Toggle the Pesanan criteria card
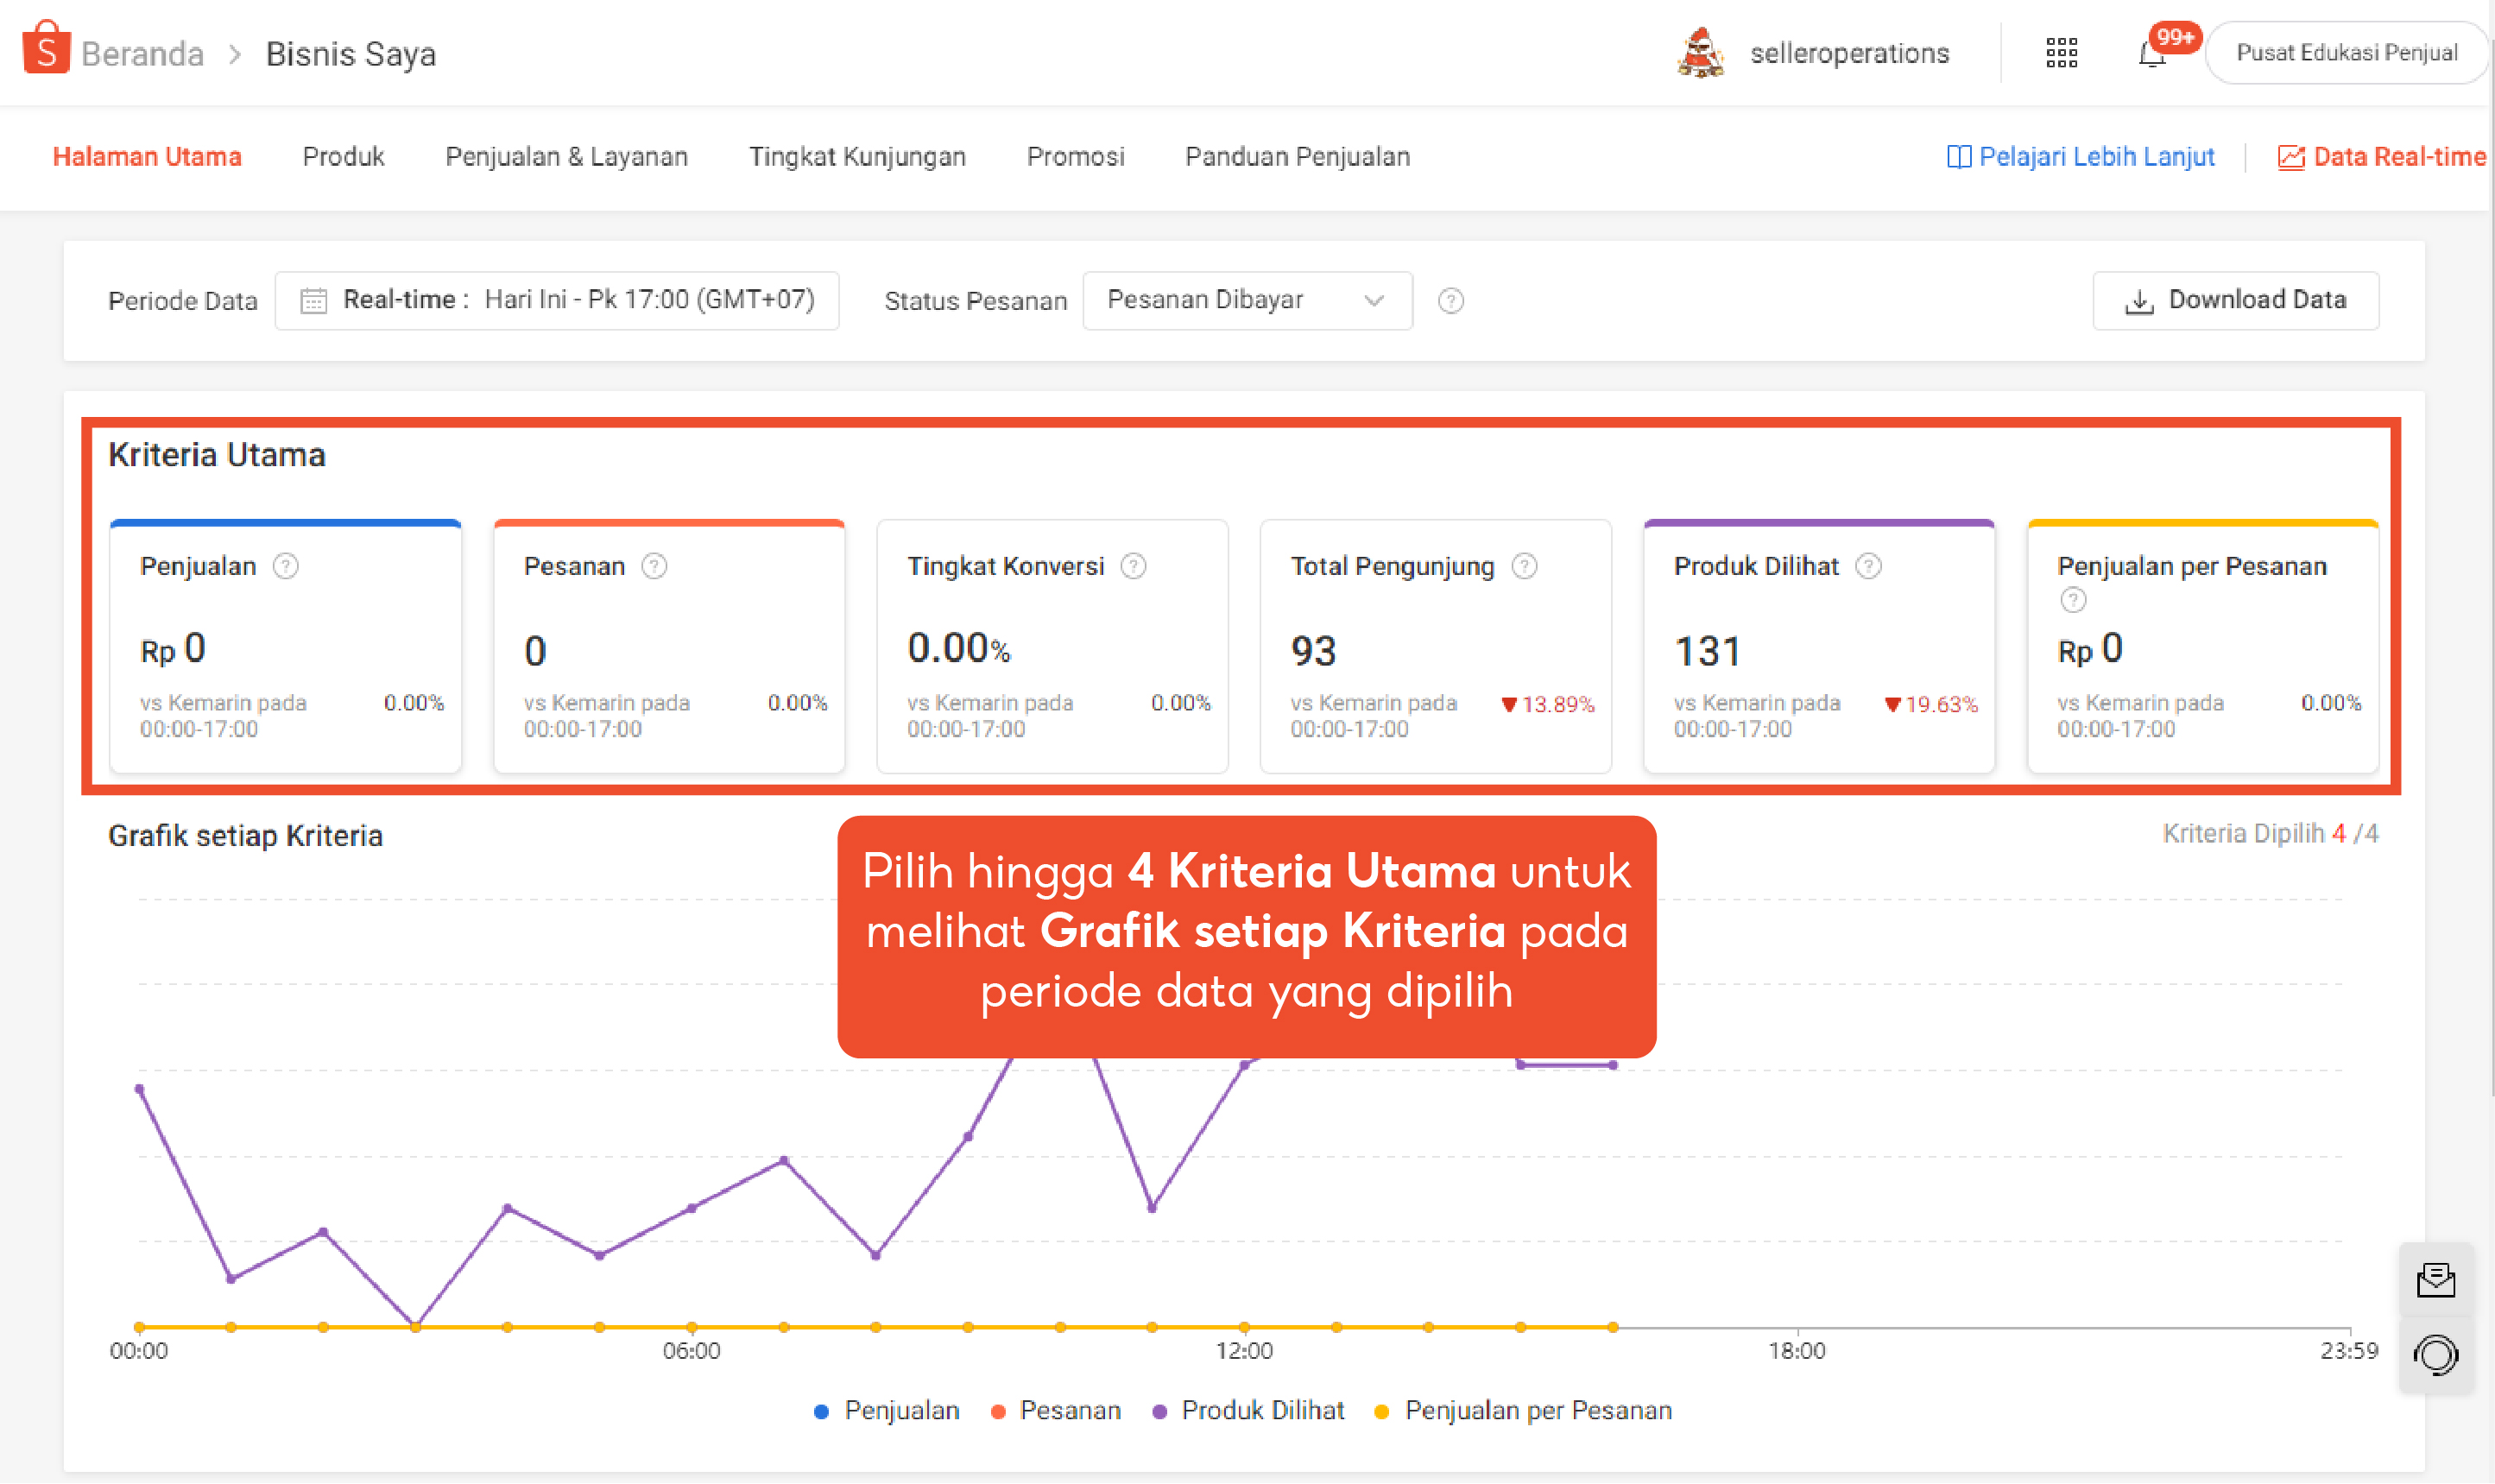 point(669,646)
